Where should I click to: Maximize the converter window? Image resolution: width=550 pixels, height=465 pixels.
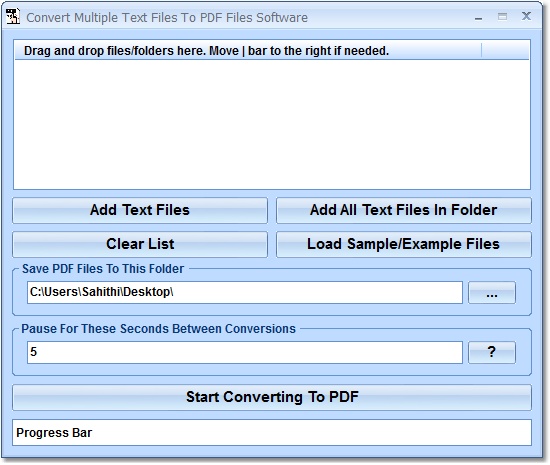click(x=503, y=16)
